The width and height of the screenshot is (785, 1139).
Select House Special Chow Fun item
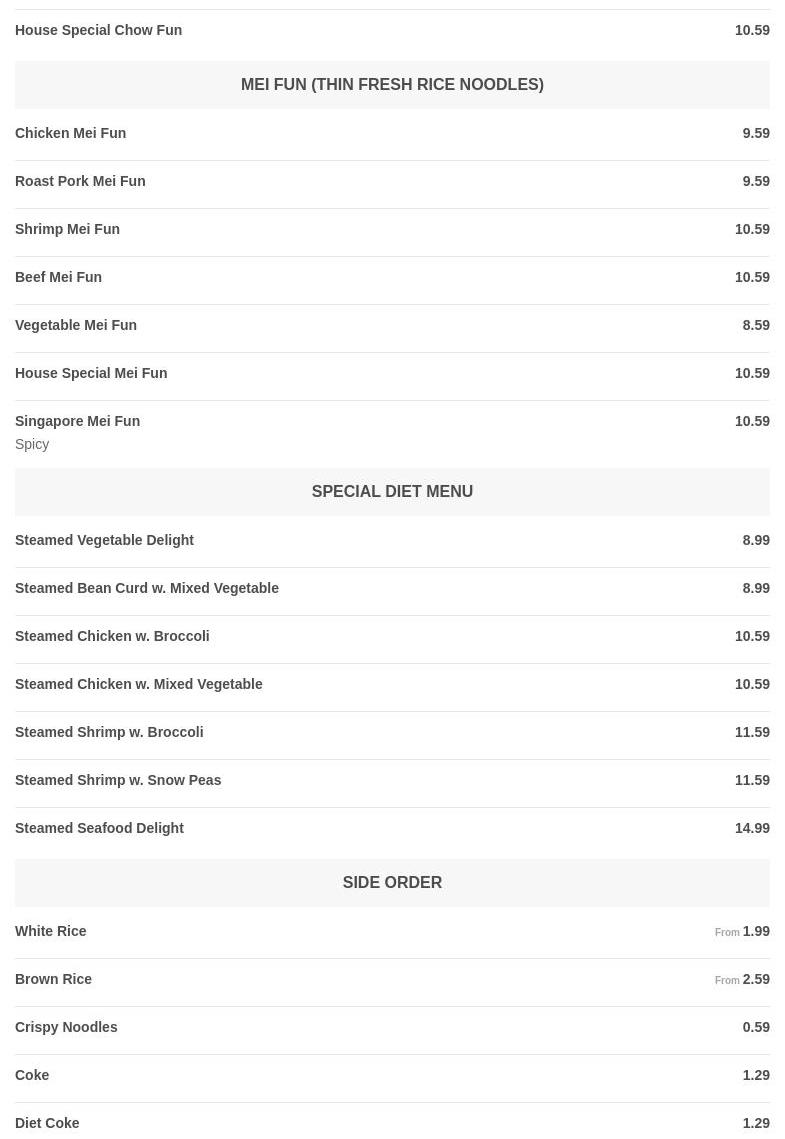tap(99, 30)
